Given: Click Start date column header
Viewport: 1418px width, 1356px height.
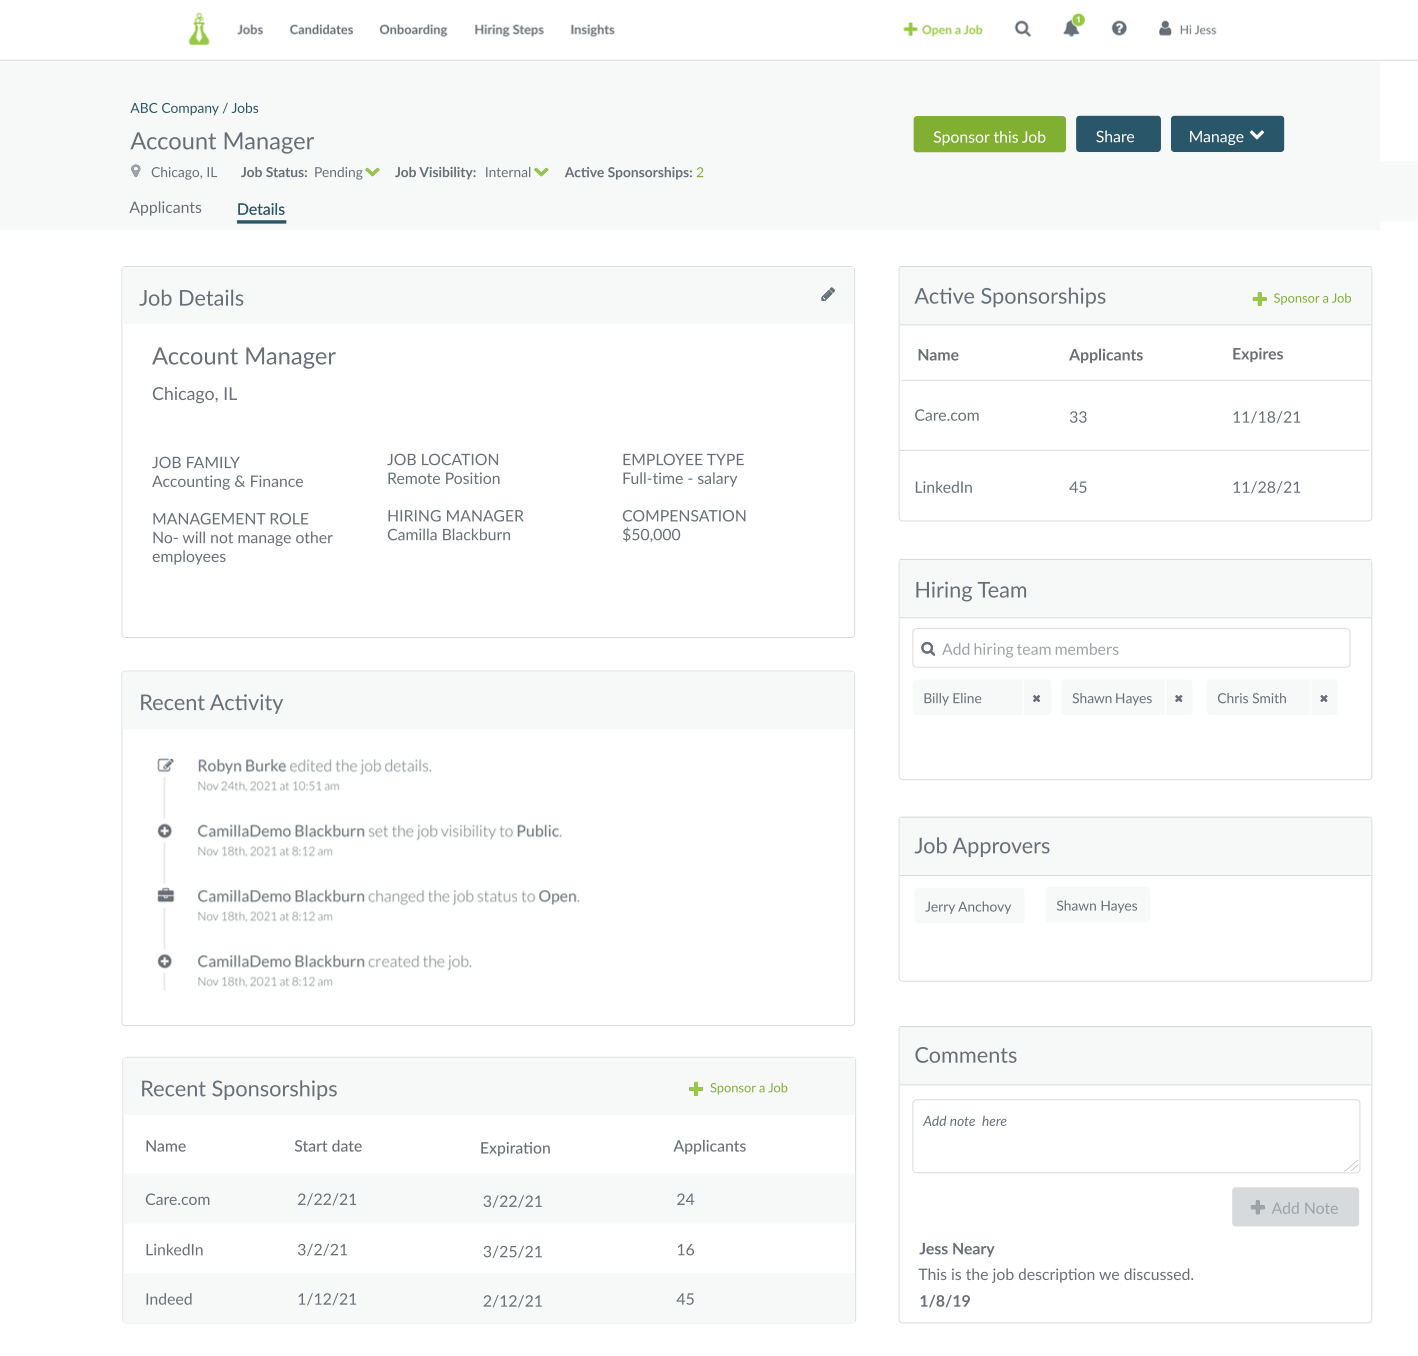Looking at the screenshot, I should point(328,1146).
